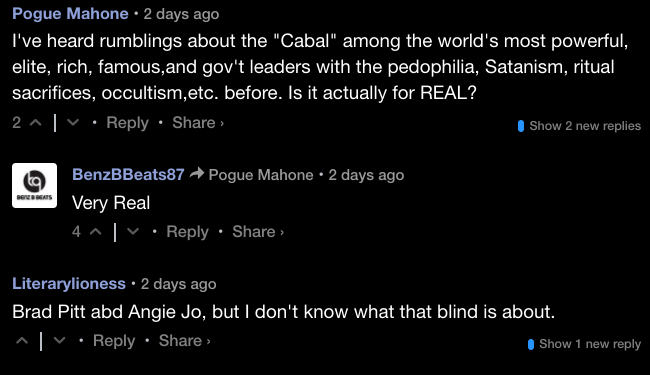Expand Share menu under "Very Real" reply
This screenshot has width=650, height=375.
(x=258, y=232)
